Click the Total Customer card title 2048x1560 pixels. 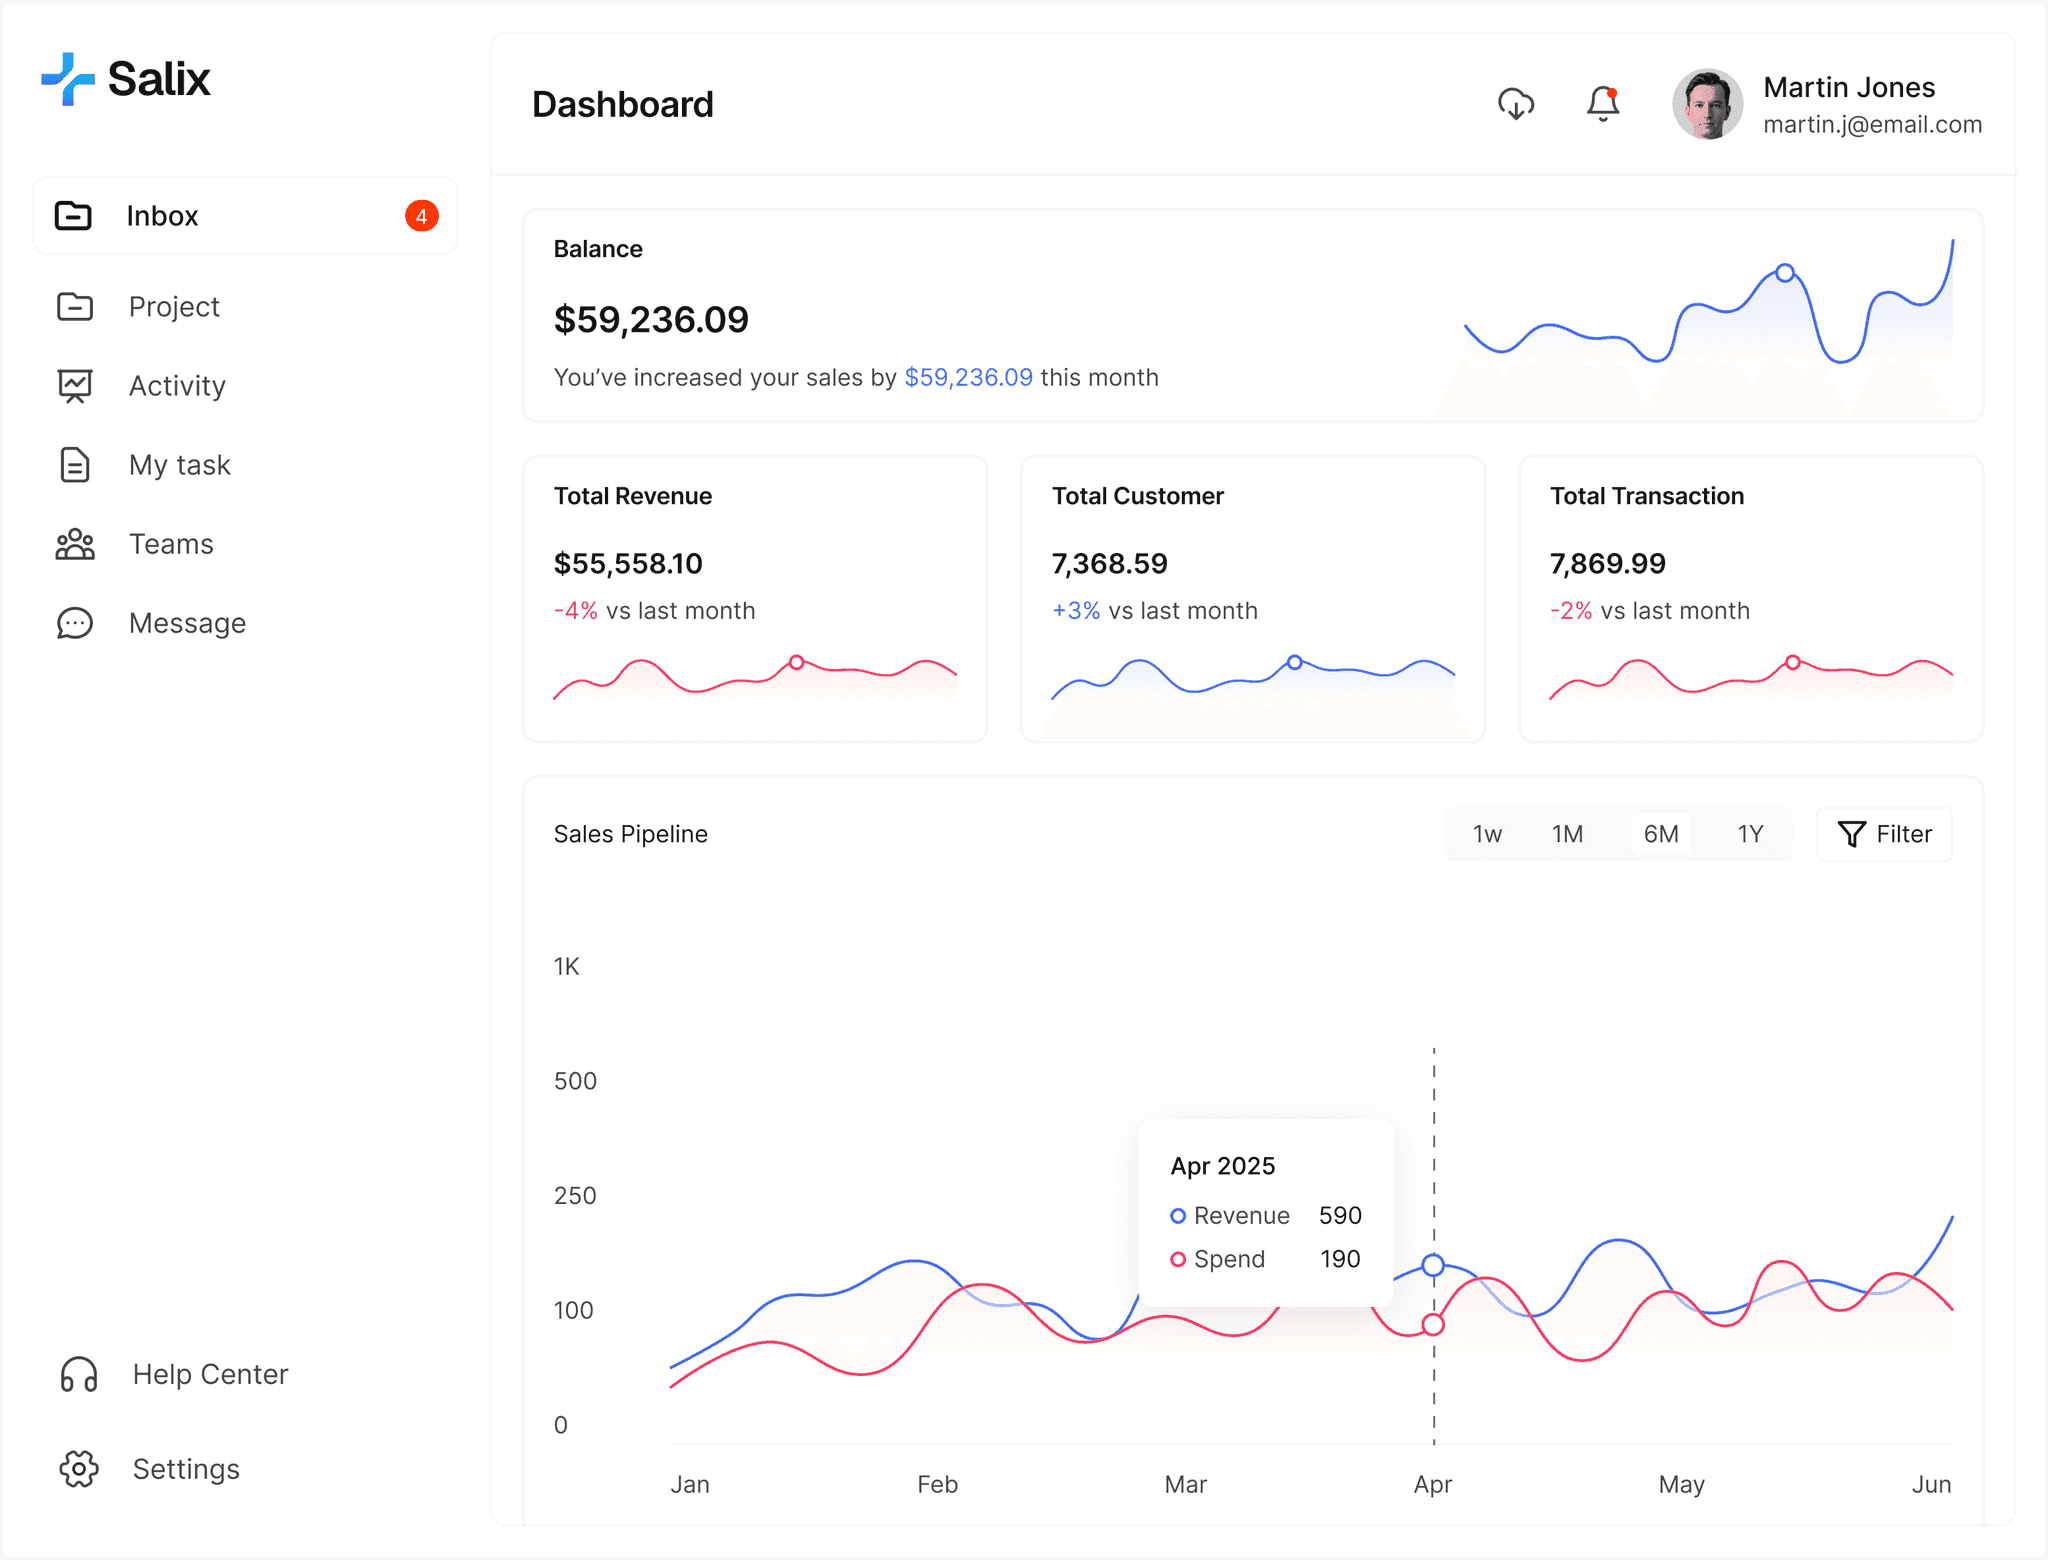click(x=1137, y=496)
